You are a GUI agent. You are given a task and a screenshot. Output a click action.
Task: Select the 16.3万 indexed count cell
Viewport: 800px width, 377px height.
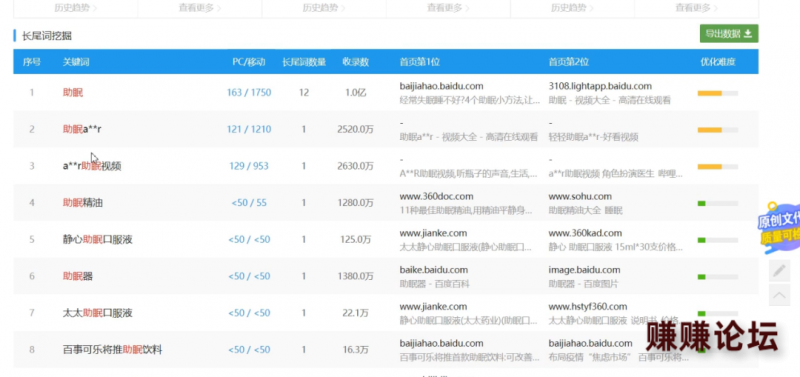click(356, 349)
